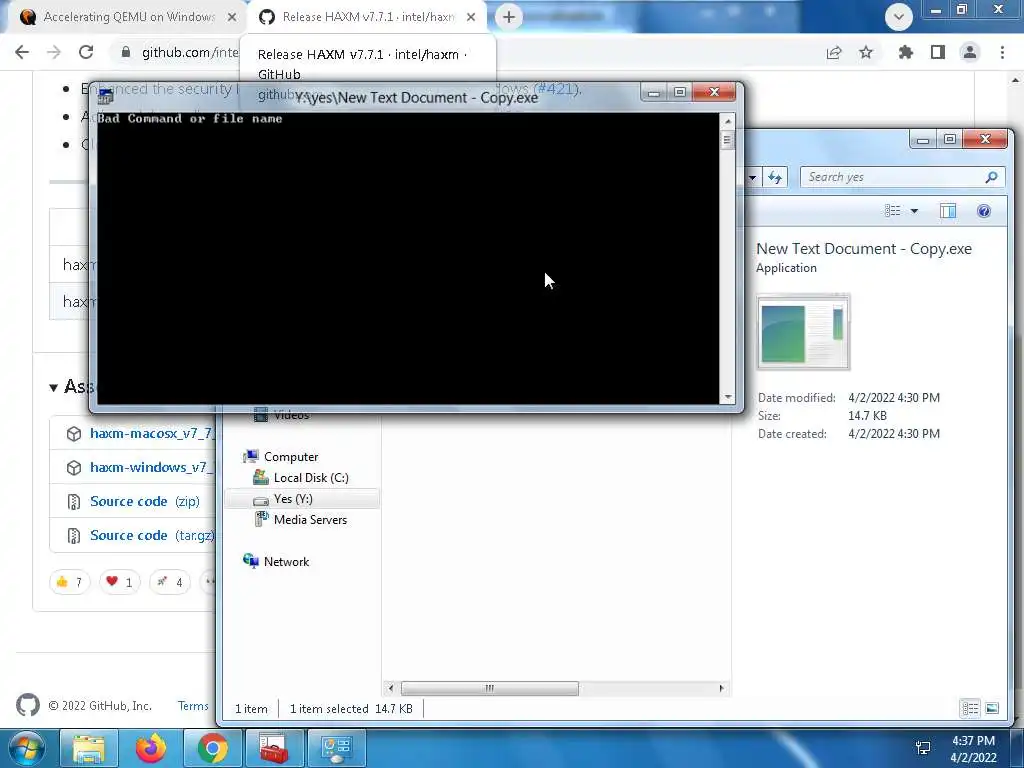
Task: Open Windows Explorer from taskbar
Action: tap(89, 748)
